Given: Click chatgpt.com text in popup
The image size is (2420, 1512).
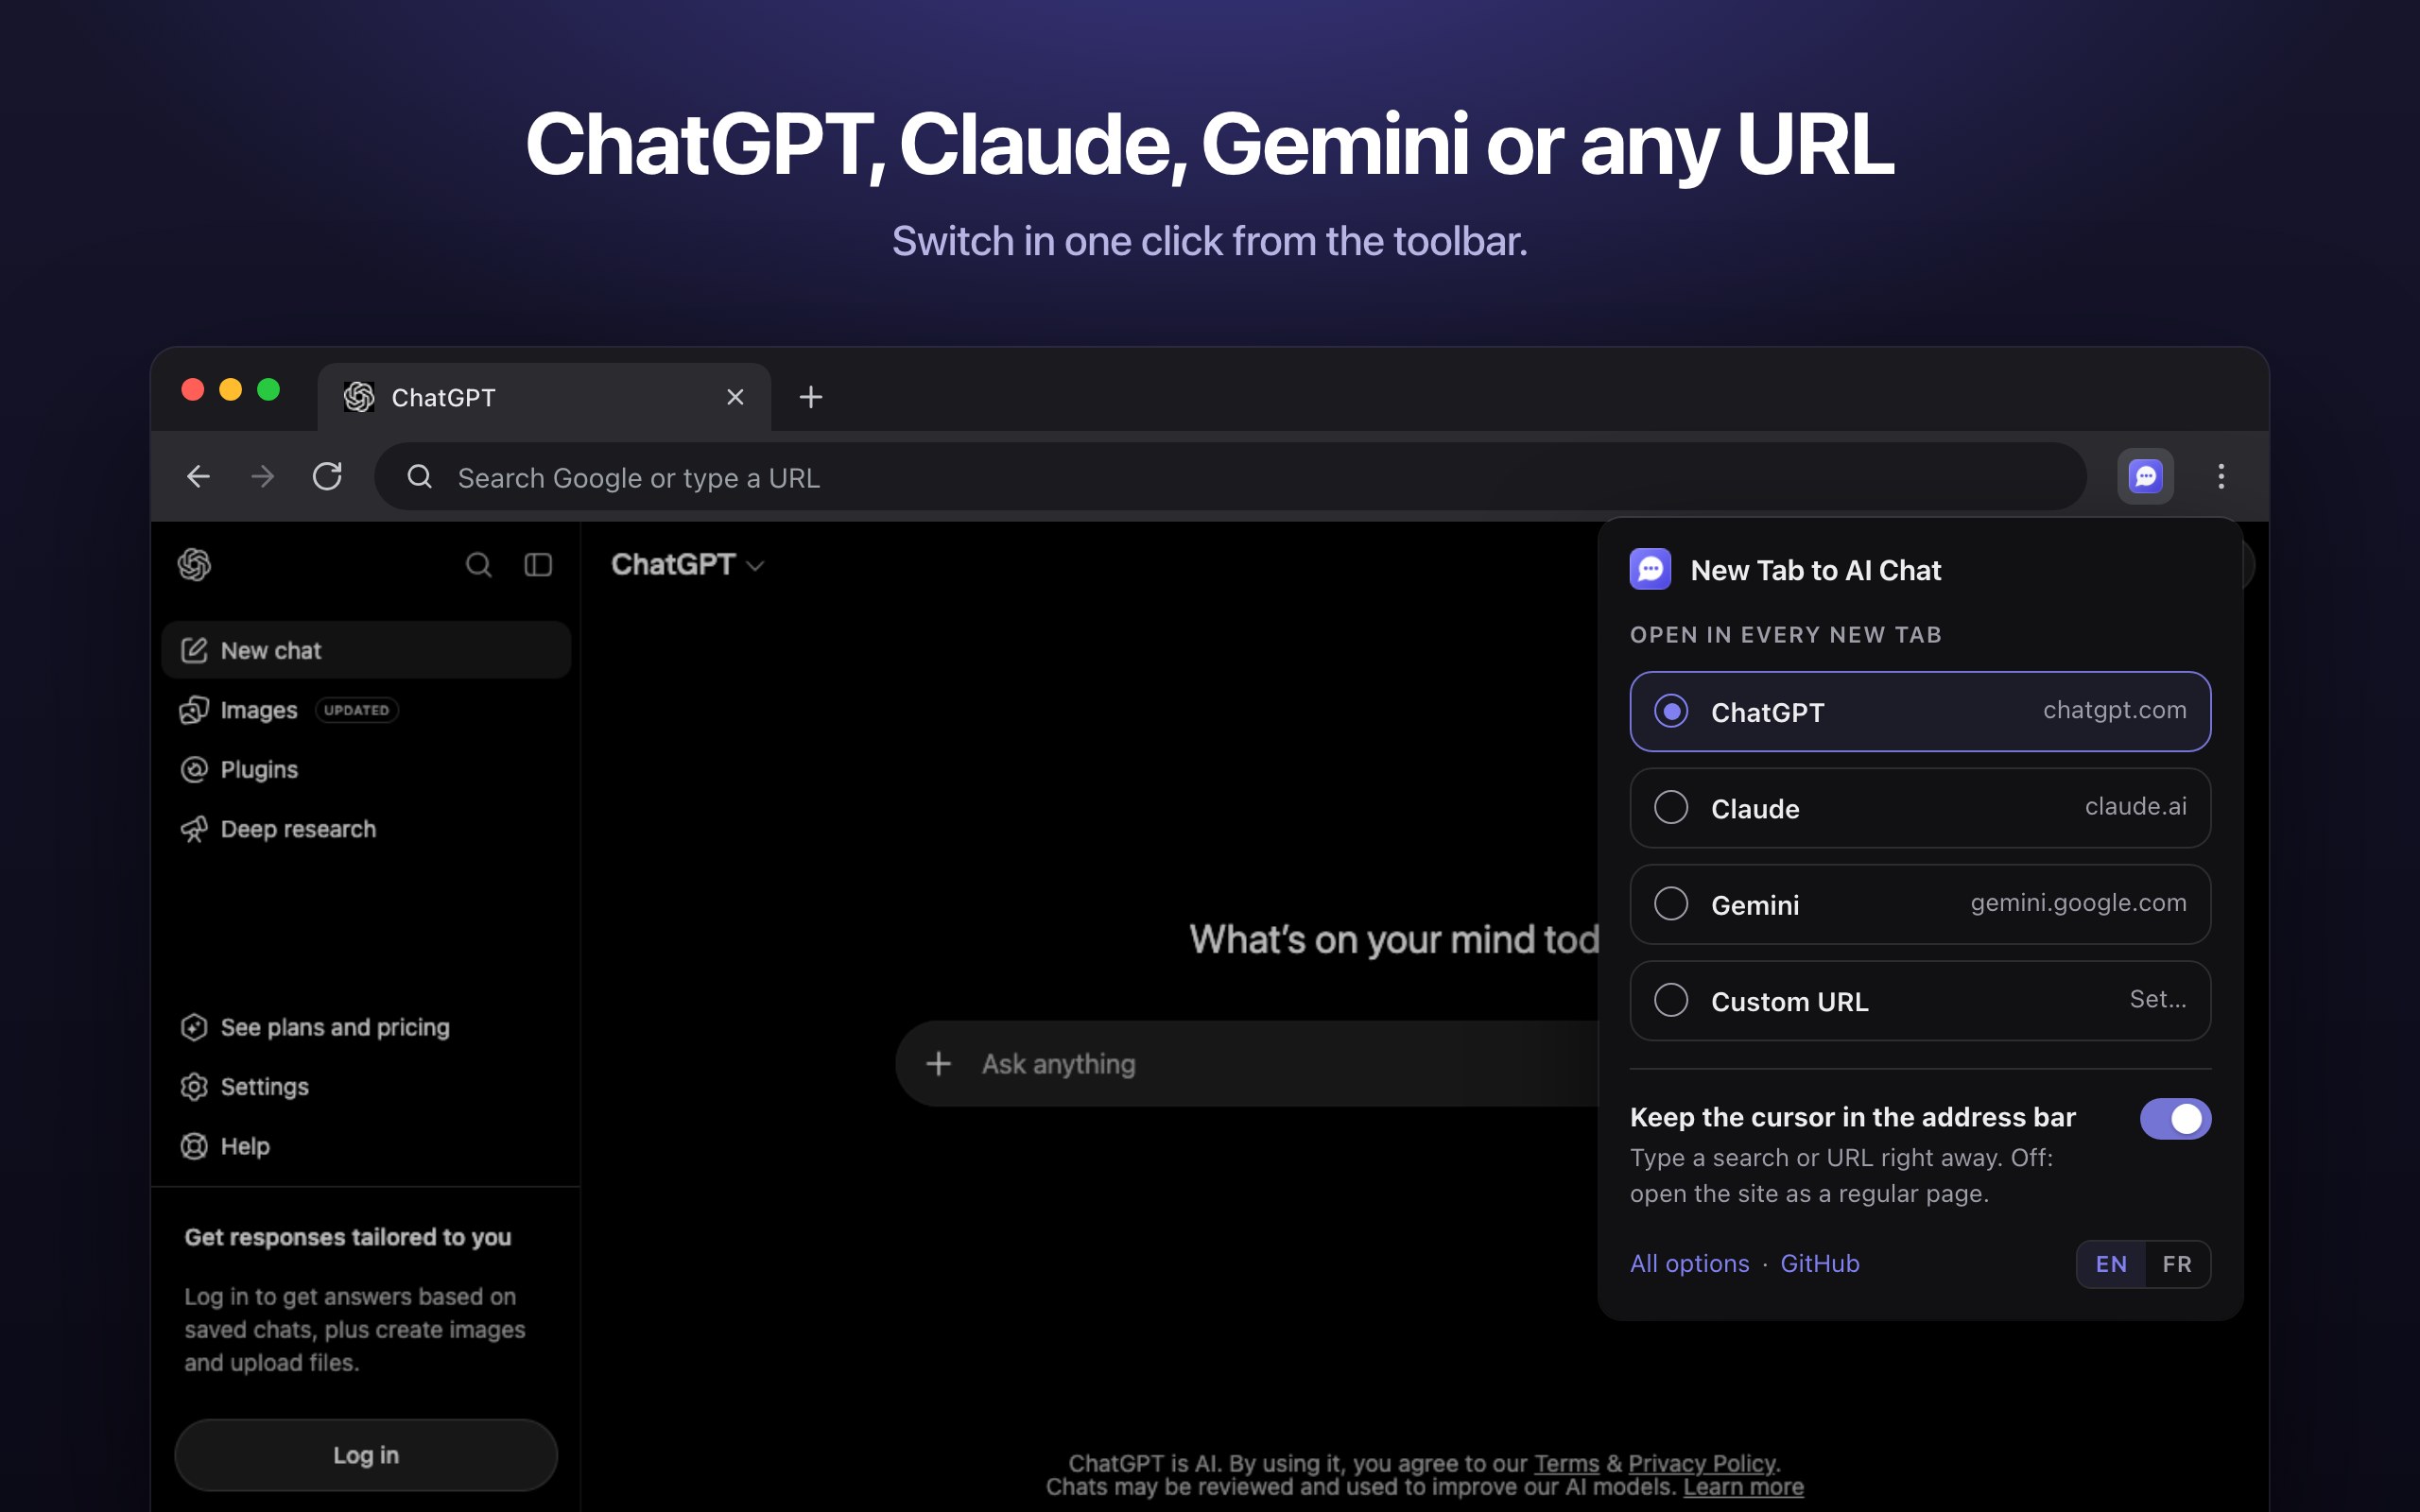Looking at the screenshot, I should click(2114, 710).
